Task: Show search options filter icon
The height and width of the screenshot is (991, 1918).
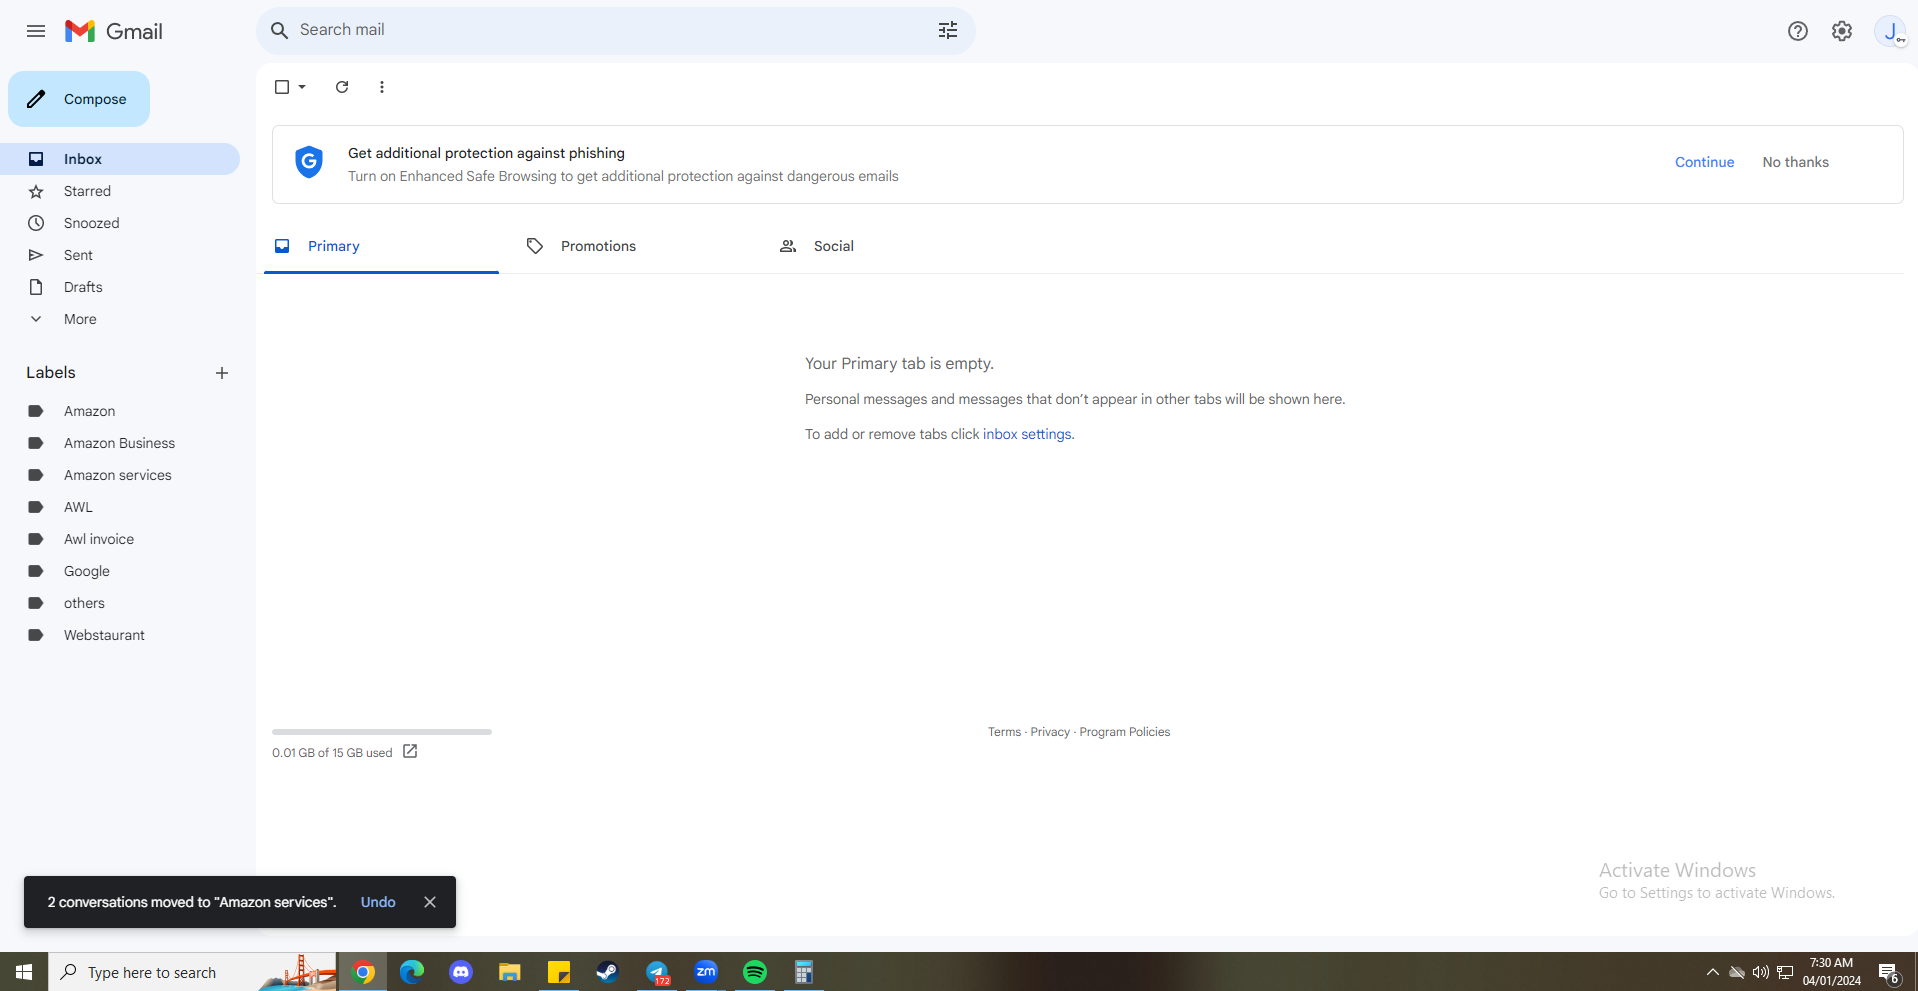Action: point(948,30)
